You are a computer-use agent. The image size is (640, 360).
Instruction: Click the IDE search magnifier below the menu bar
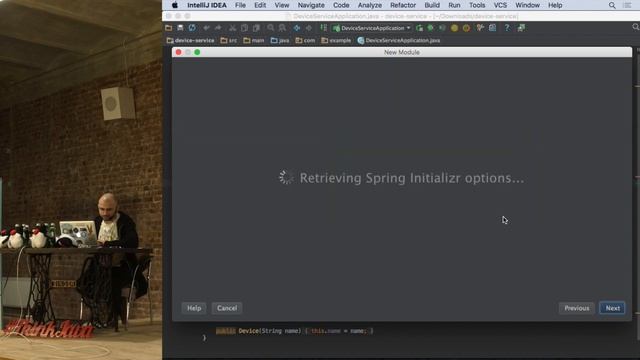[636, 27]
